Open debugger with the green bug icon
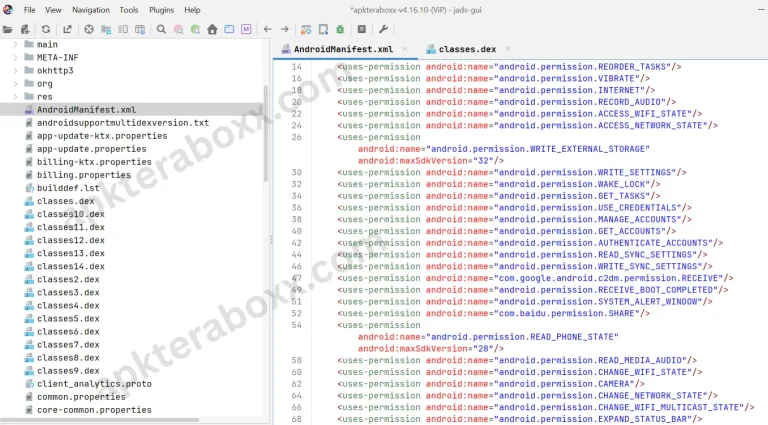768x425 pixels. point(340,29)
